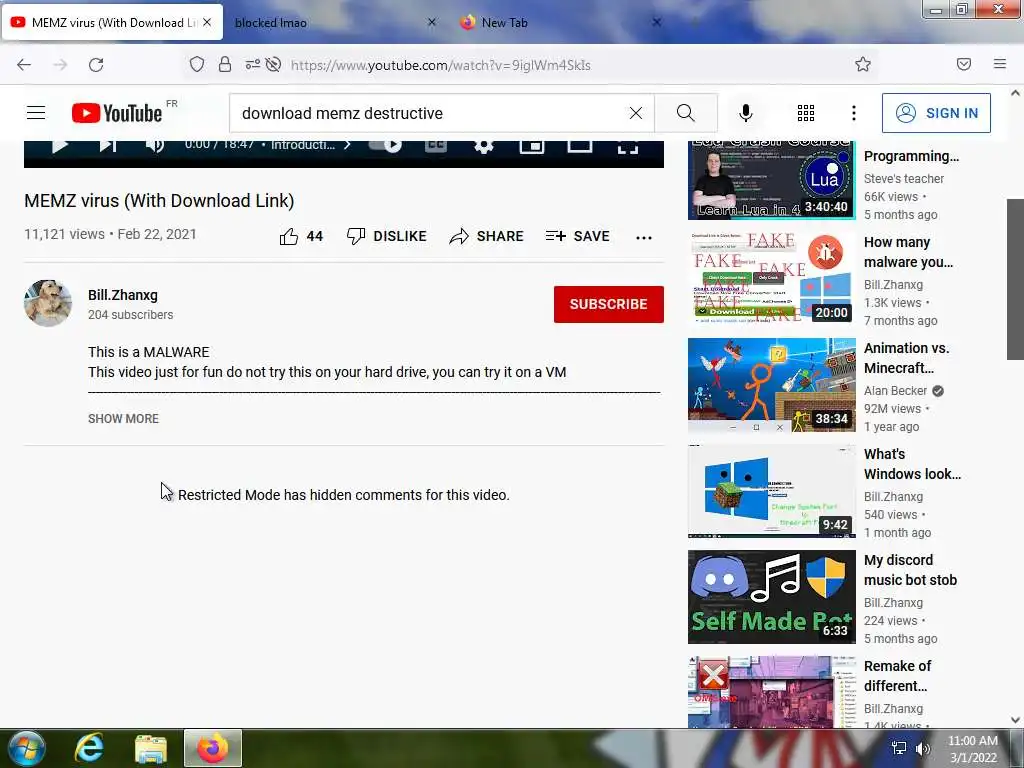Toggle the autoplay switch in the player
1024x768 pixels.
coord(386,145)
